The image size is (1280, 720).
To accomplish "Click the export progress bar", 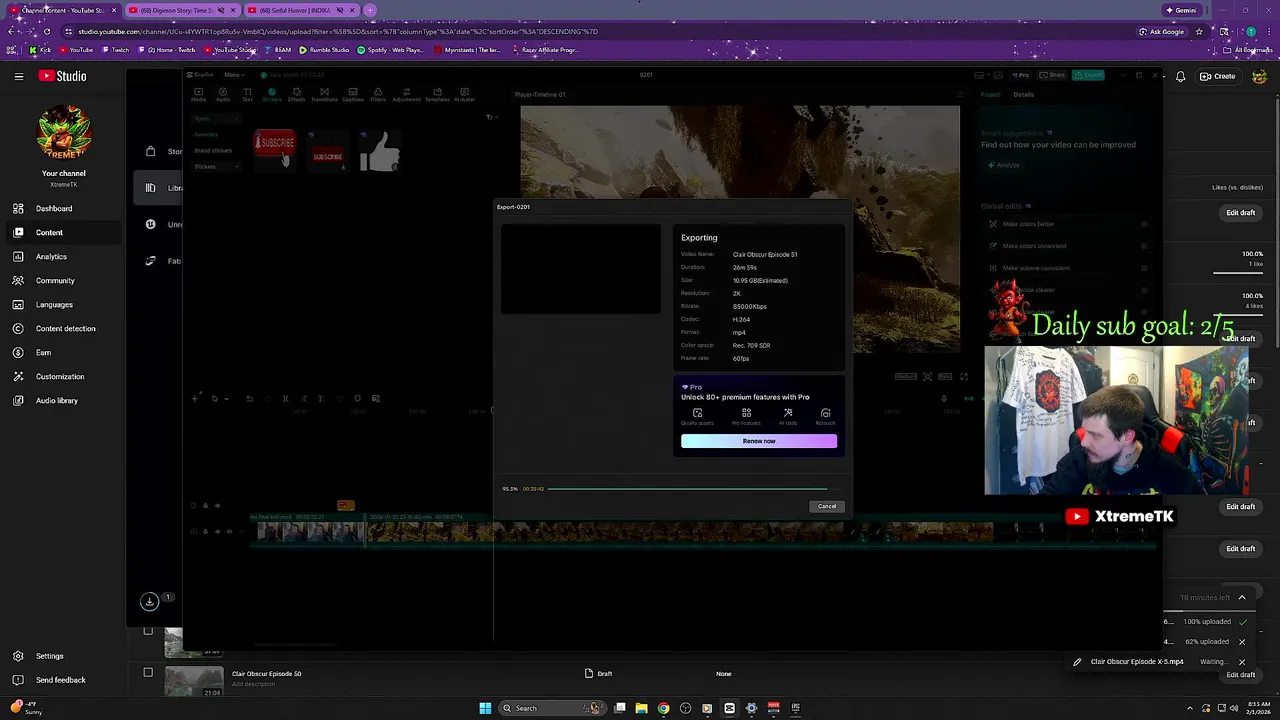I will 694,489.
